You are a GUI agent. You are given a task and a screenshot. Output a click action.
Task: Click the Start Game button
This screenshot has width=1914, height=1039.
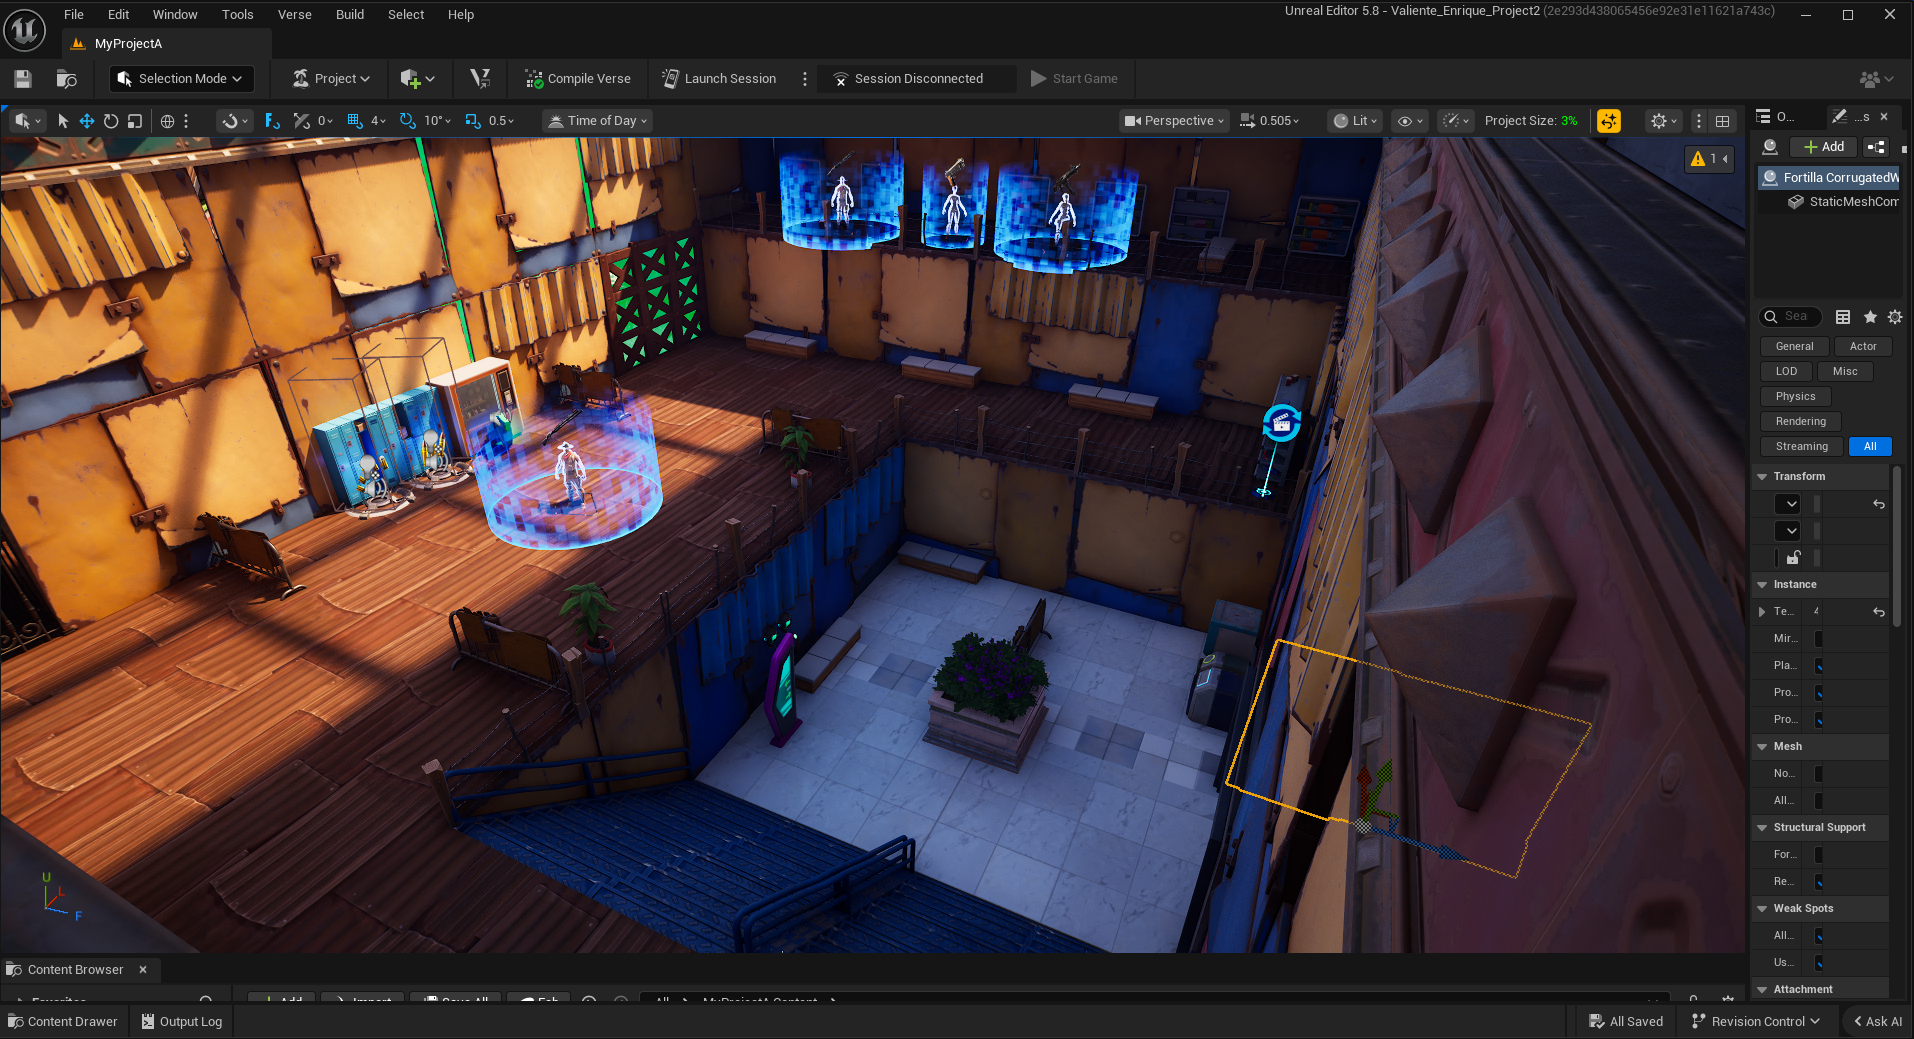click(1074, 79)
